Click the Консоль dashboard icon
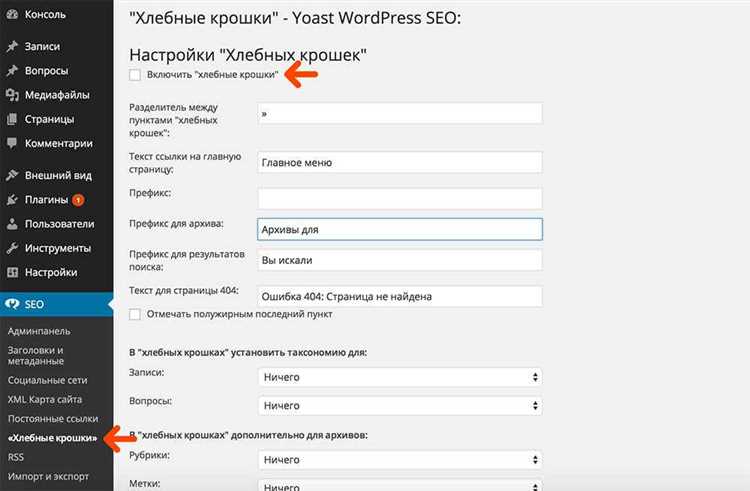 coord(12,14)
